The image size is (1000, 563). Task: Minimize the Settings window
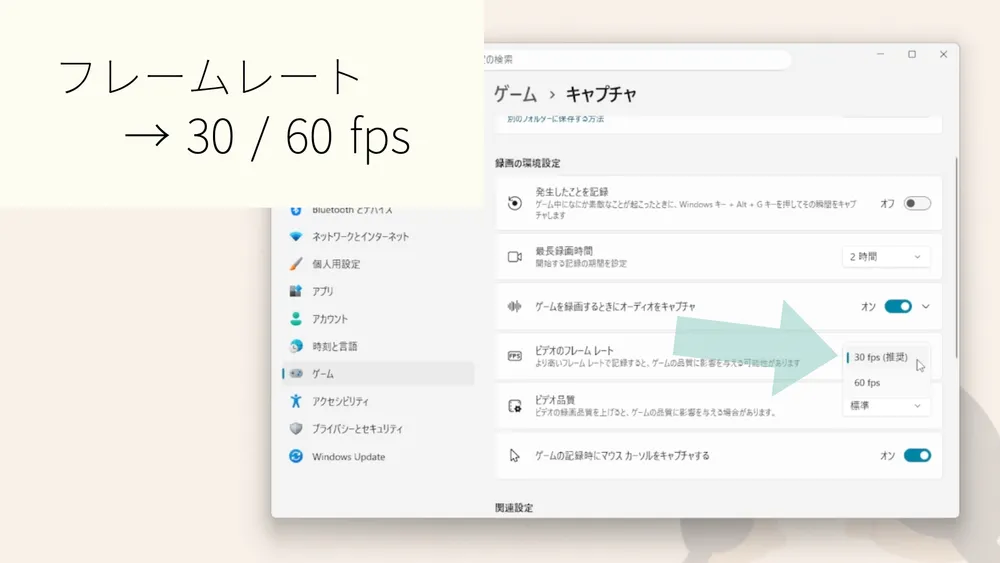880,54
